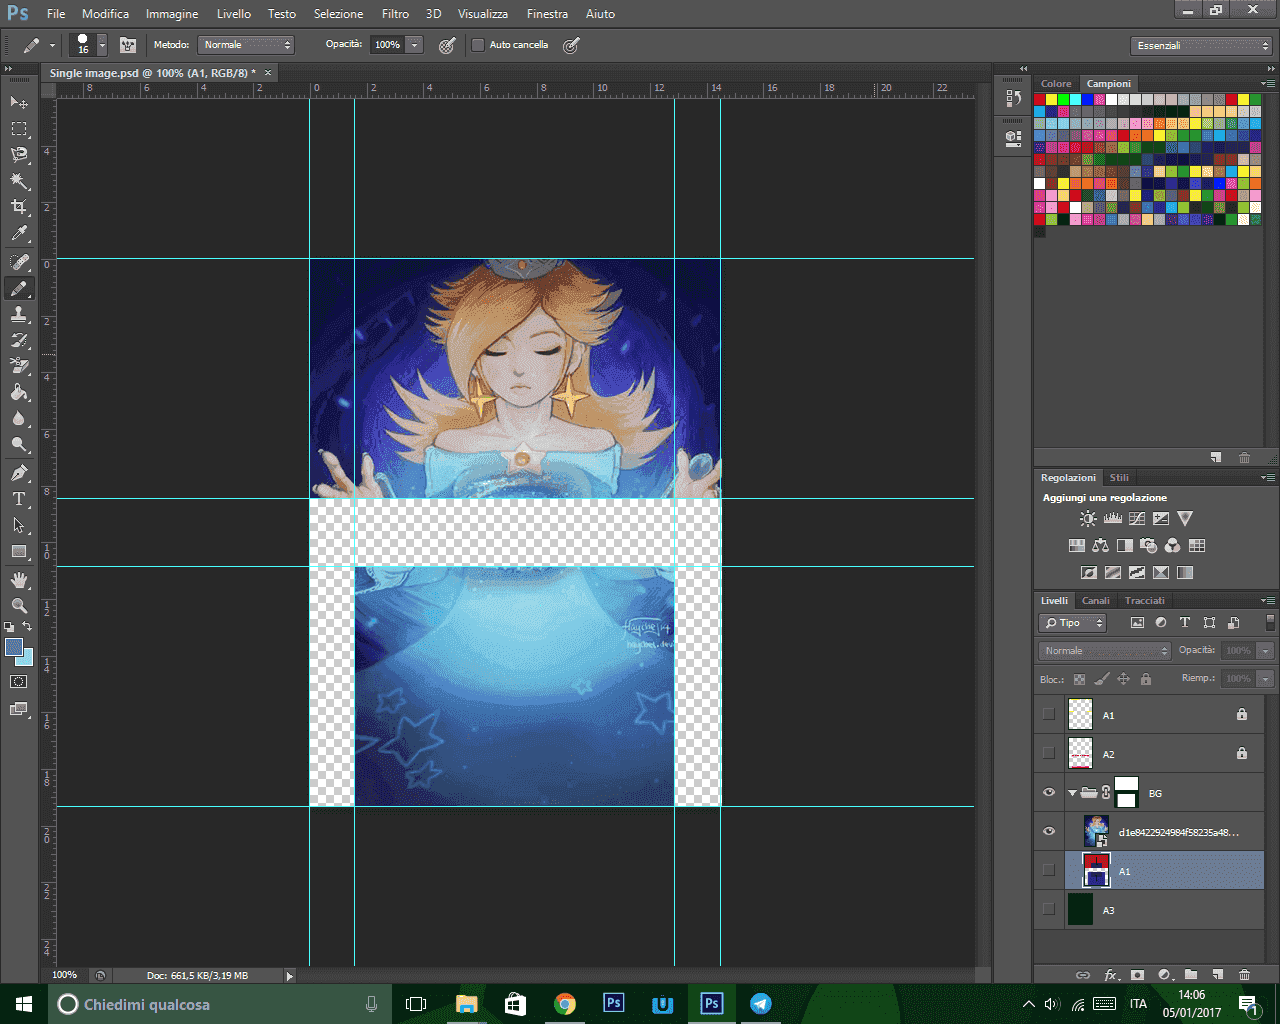
Task: Add a Levels adjustment
Action: 1112,518
